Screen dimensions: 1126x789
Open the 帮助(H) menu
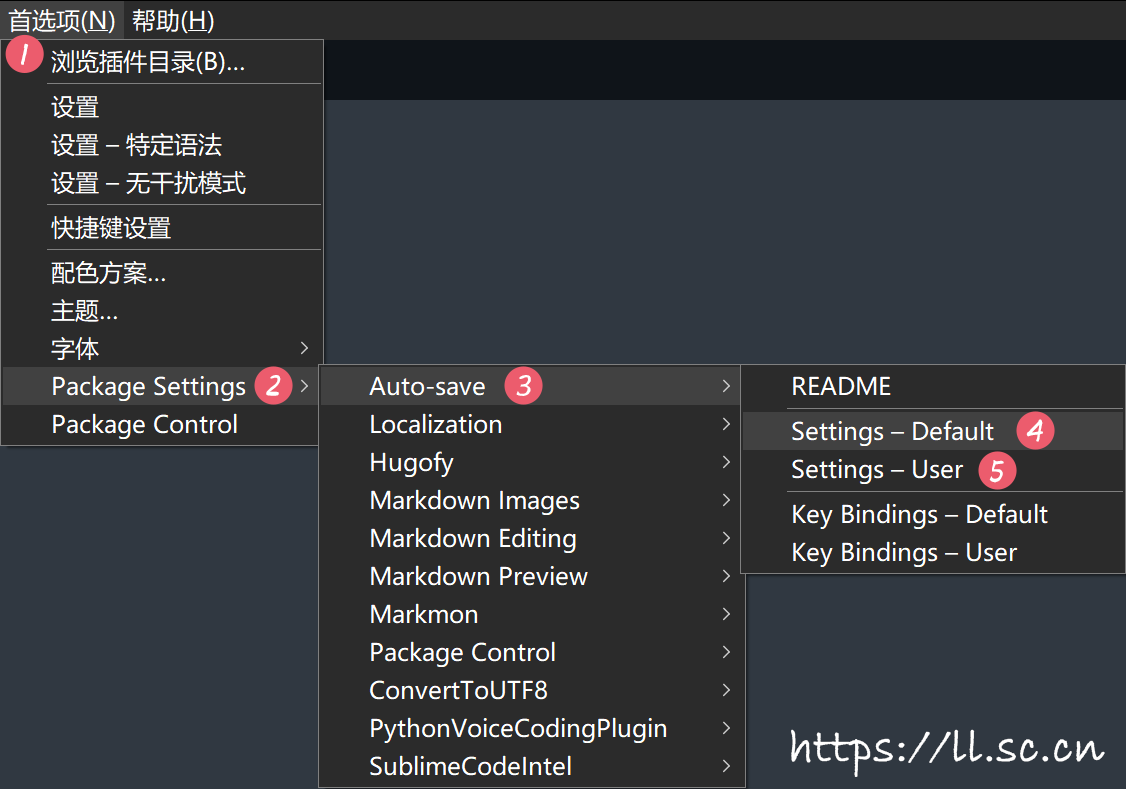pyautogui.click(x=173, y=20)
